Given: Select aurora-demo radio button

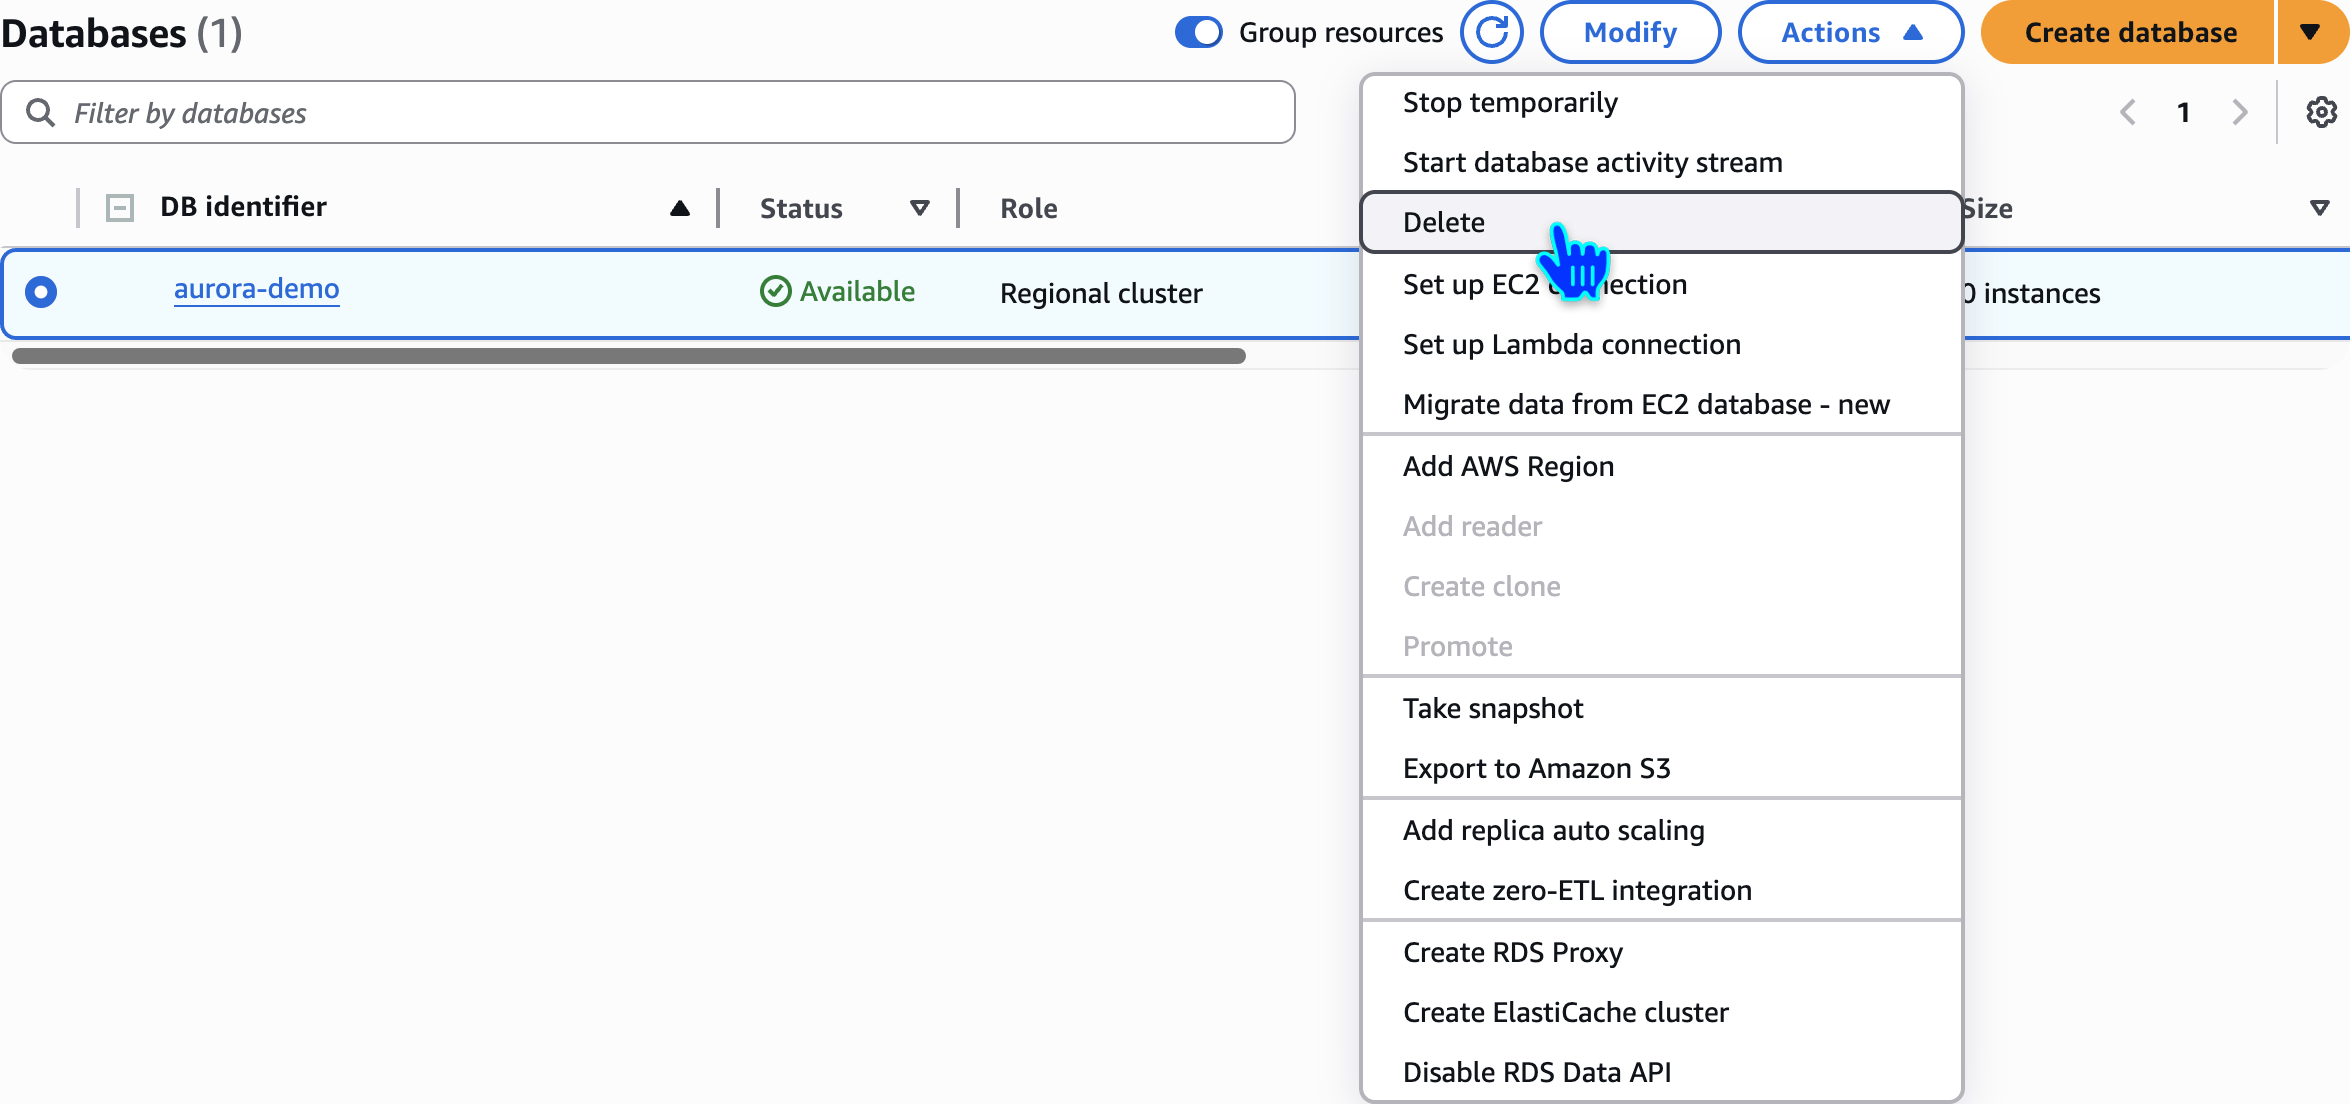Looking at the screenshot, I should pyautogui.click(x=41, y=291).
